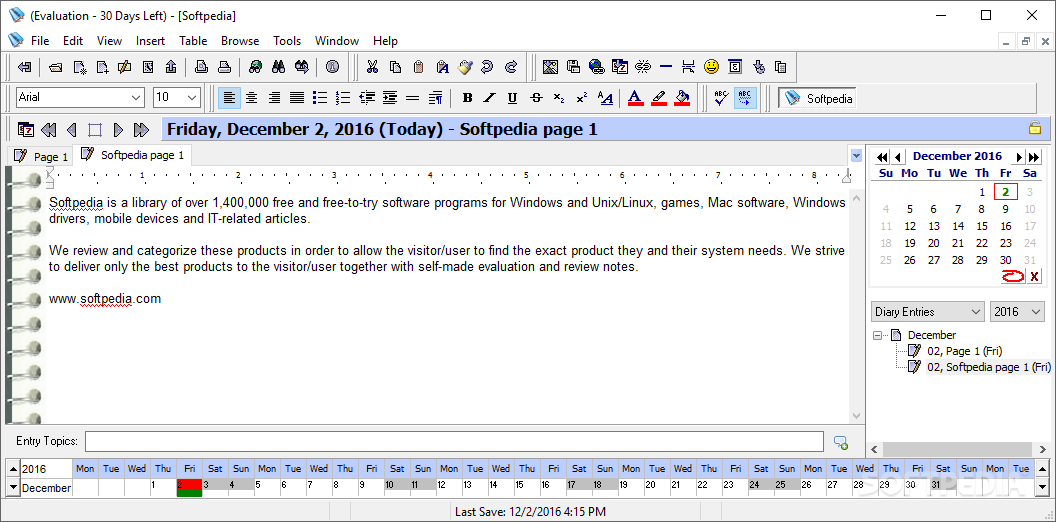Click the subscript formatting icon

click(x=559, y=98)
